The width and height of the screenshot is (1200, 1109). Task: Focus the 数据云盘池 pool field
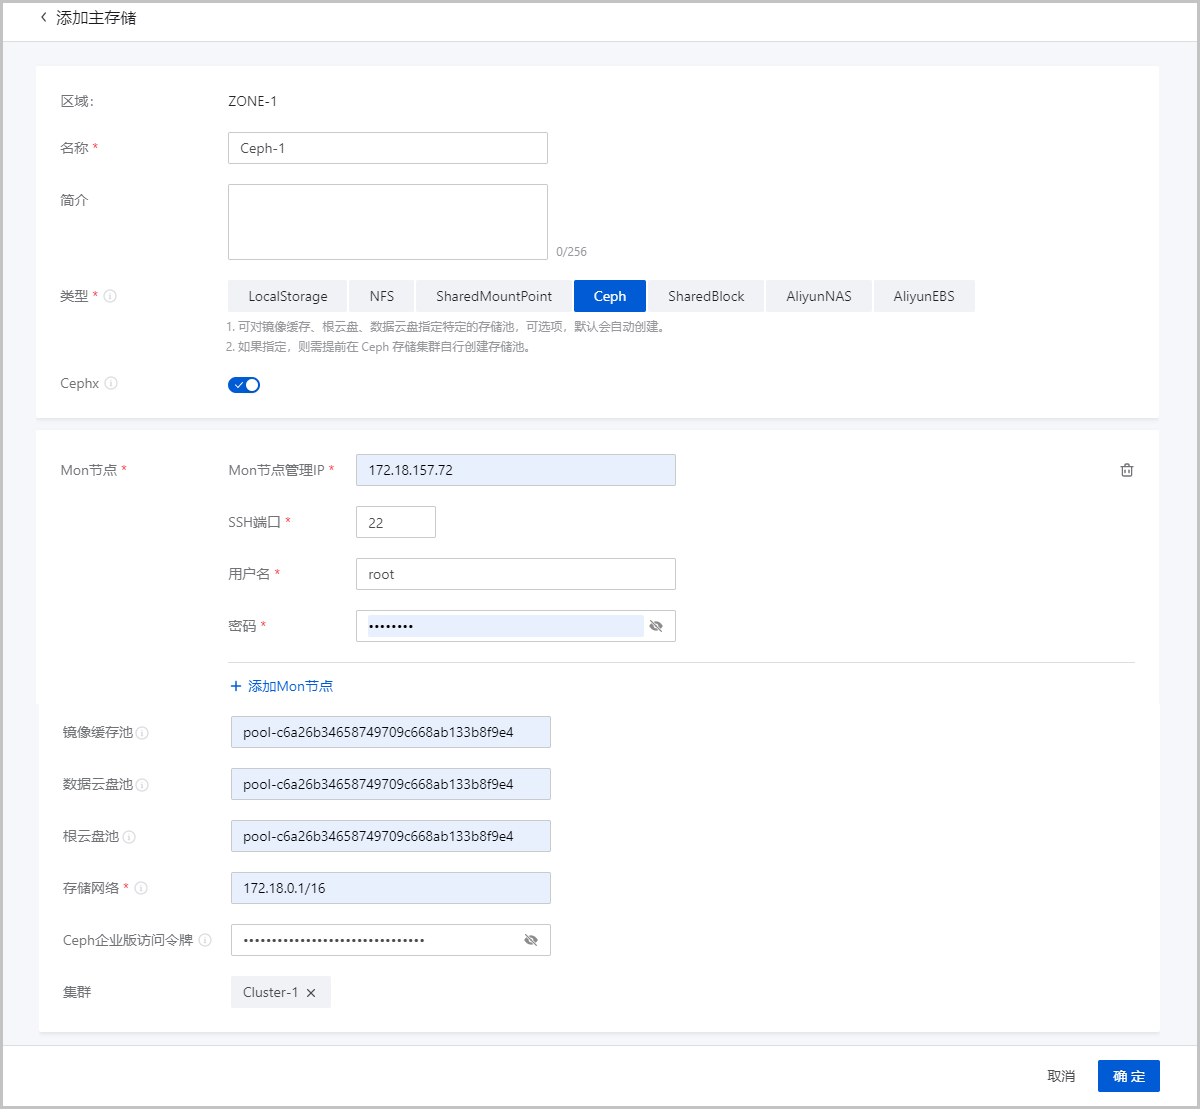click(391, 784)
